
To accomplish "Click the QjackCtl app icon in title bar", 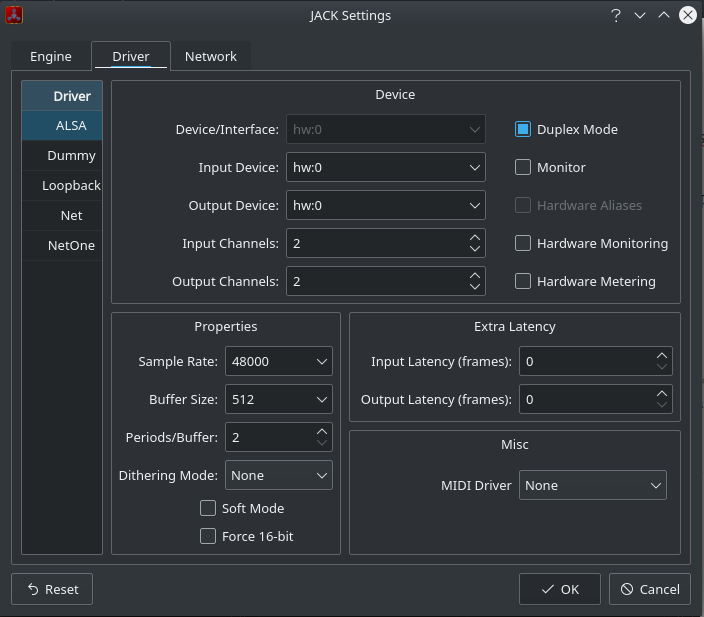I will coord(14,15).
